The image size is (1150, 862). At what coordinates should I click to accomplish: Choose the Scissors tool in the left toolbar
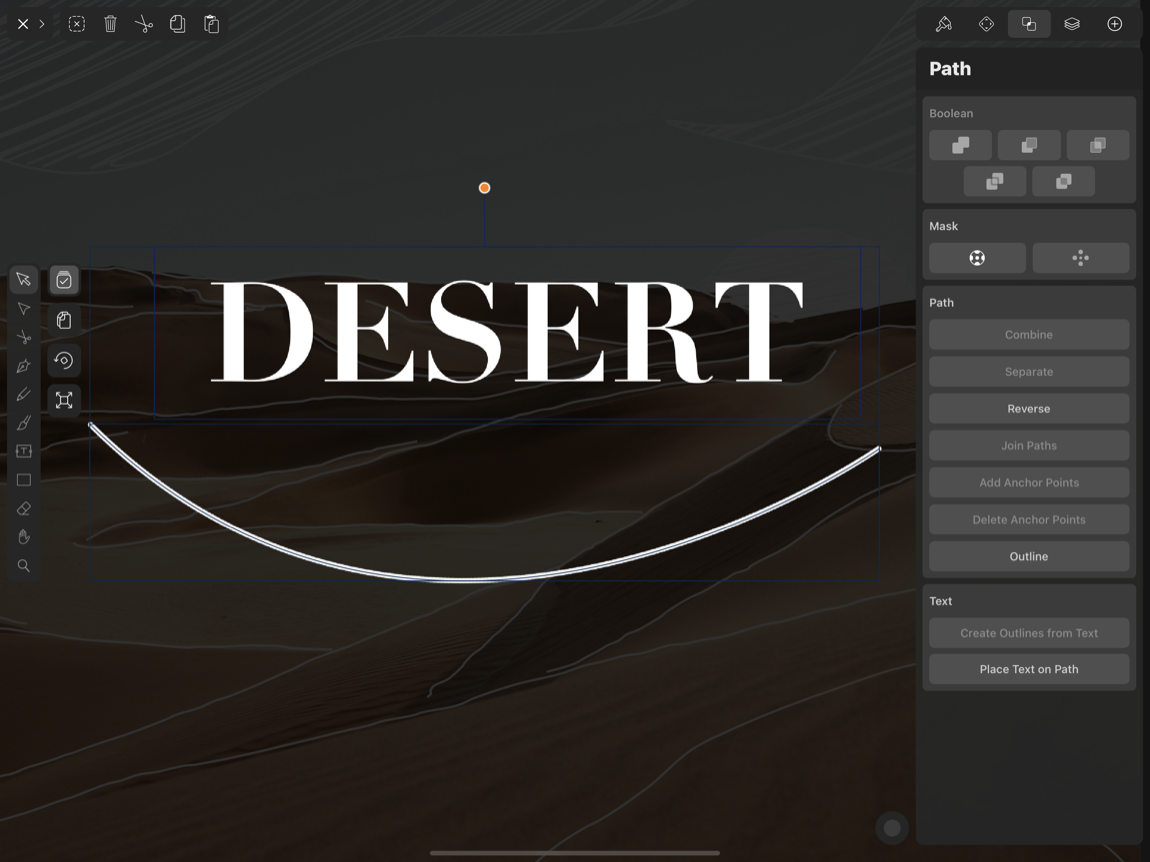23,337
